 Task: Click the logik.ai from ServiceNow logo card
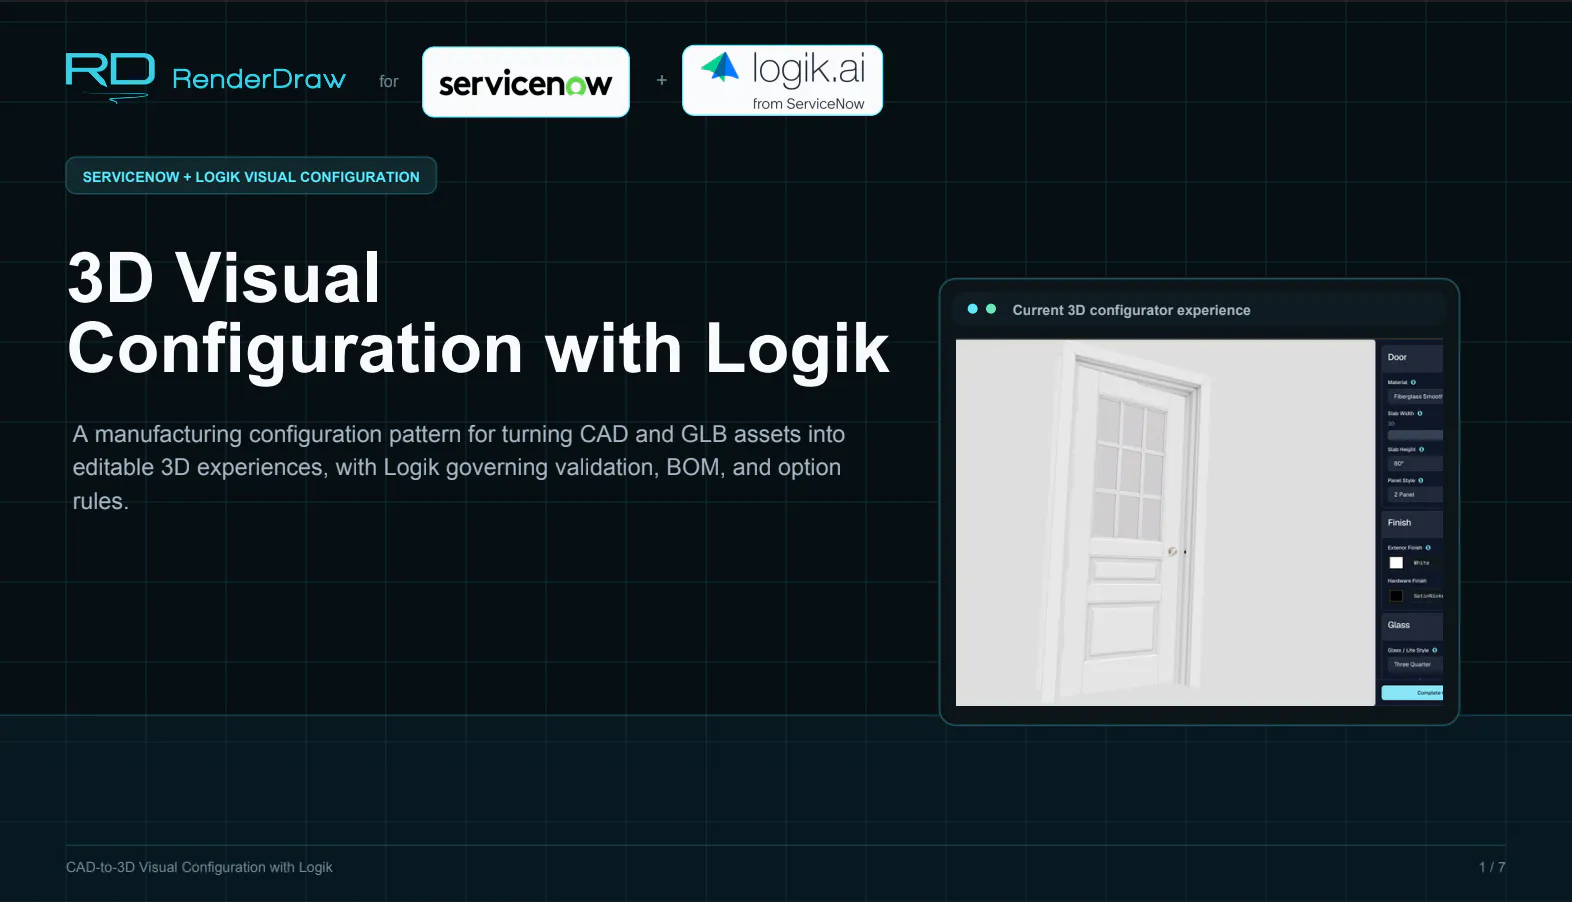pos(782,80)
